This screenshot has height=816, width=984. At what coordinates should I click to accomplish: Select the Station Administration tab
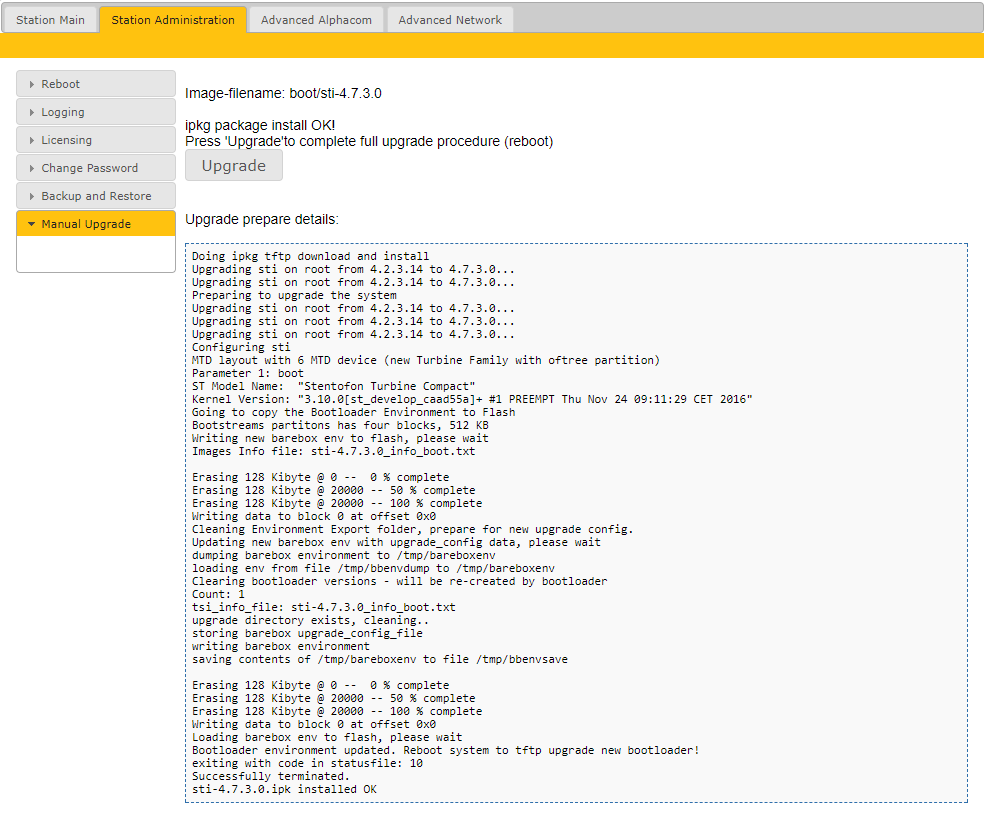click(x=173, y=20)
